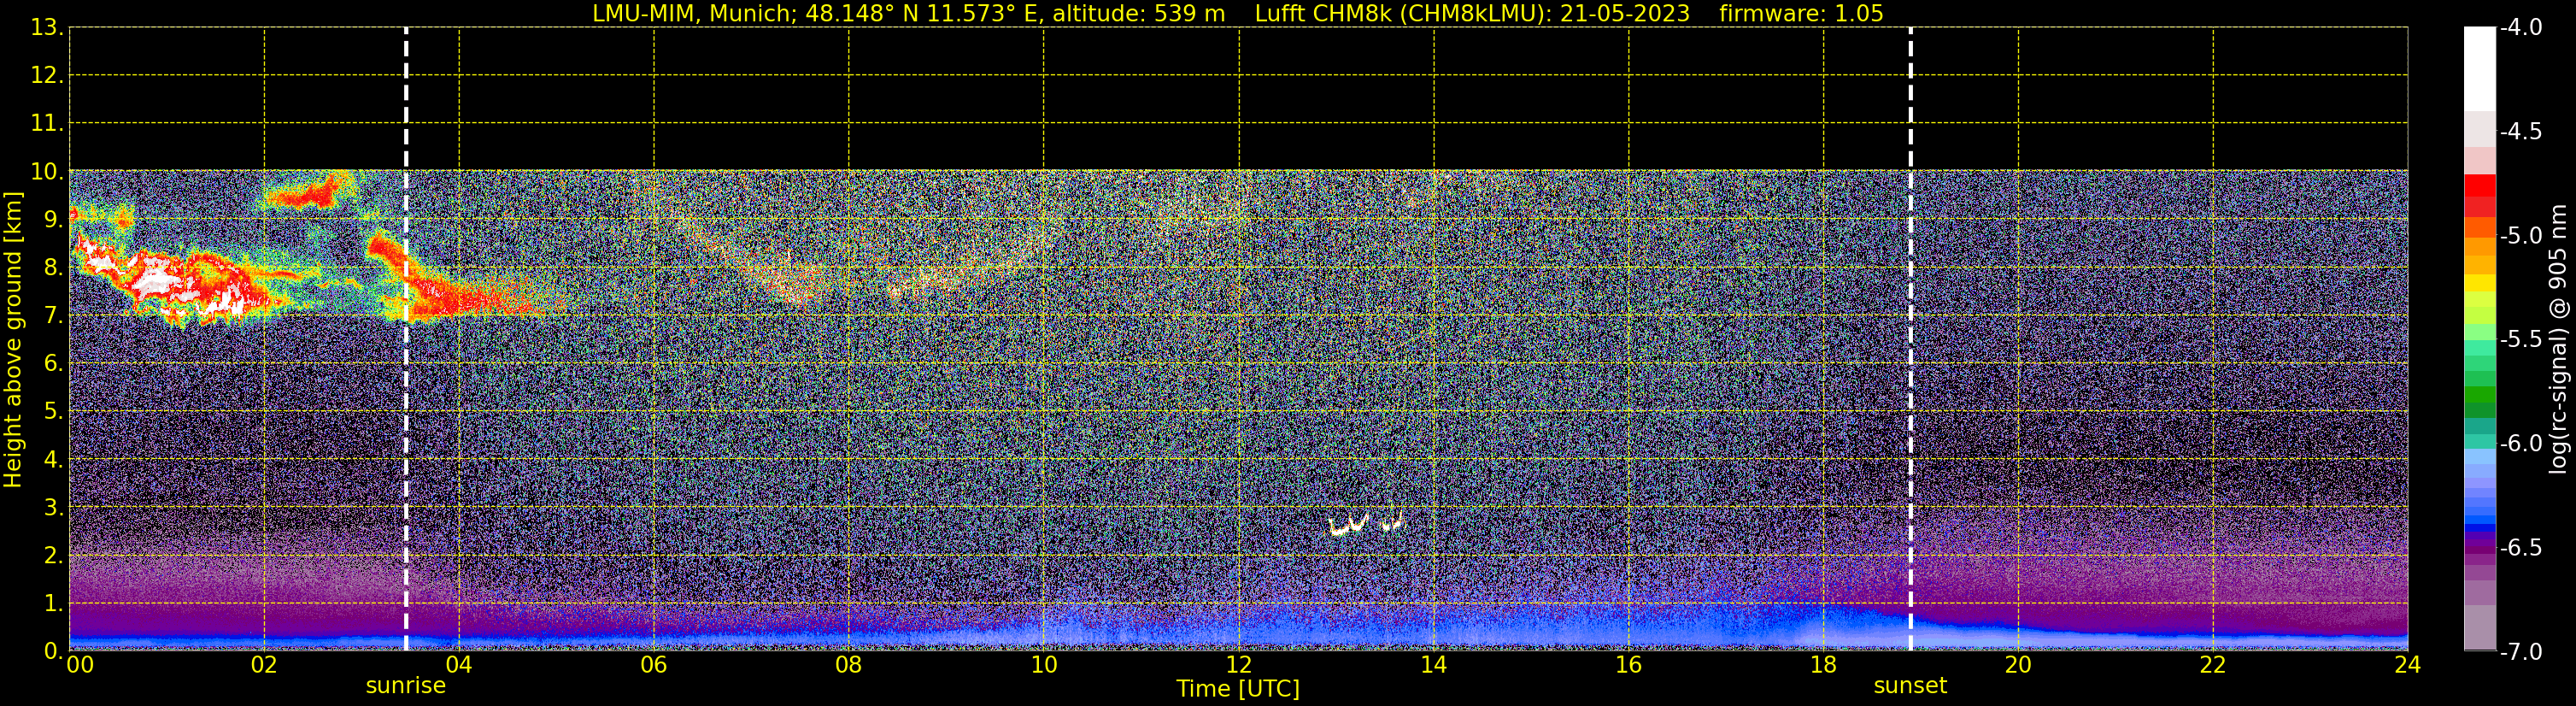This screenshot has width=2576, height=706.
Task: Click the '7.' height axis tick label
Action: pos(53,315)
